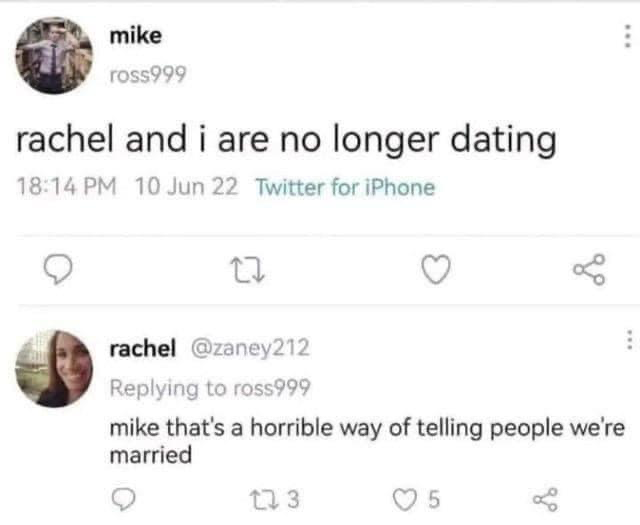
Task: Click the ross999 handle below mike's name
Action: (x=147, y=75)
